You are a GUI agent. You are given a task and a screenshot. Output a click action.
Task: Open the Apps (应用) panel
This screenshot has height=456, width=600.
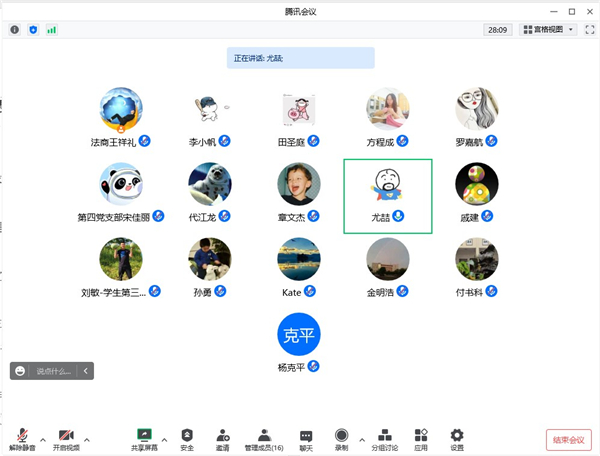[x=421, y=439]
